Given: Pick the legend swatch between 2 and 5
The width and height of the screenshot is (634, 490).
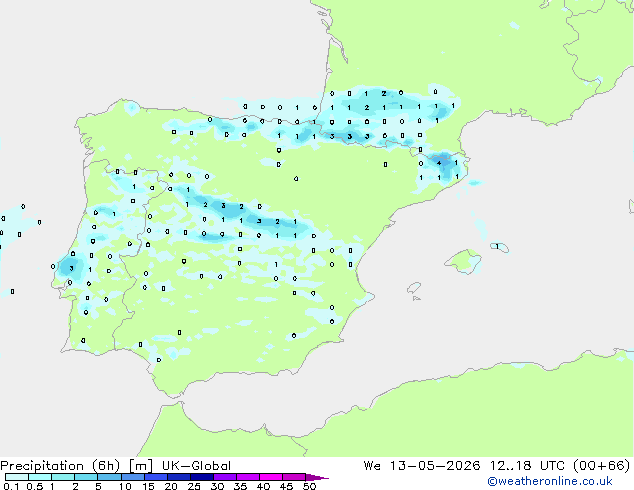Looking at the screenshot, I should coord(86,477).
